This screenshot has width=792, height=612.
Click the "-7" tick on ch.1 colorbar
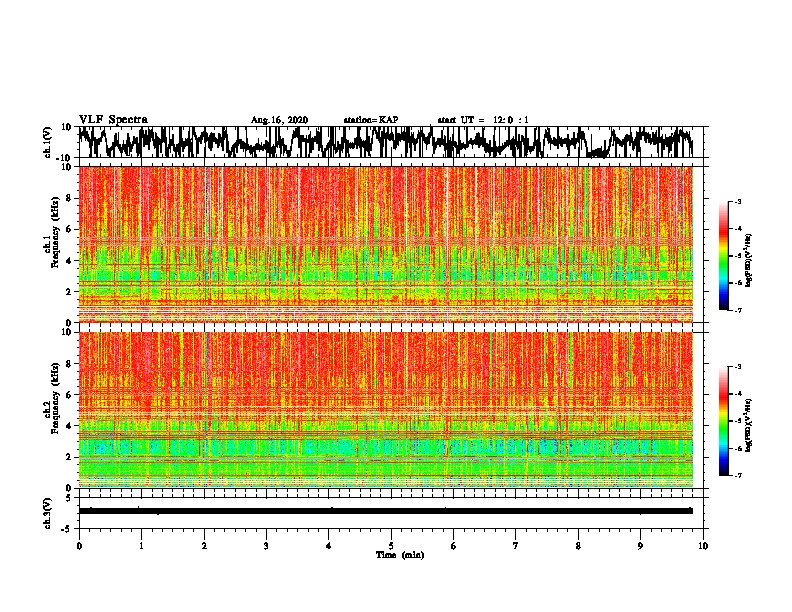point(737,310)
